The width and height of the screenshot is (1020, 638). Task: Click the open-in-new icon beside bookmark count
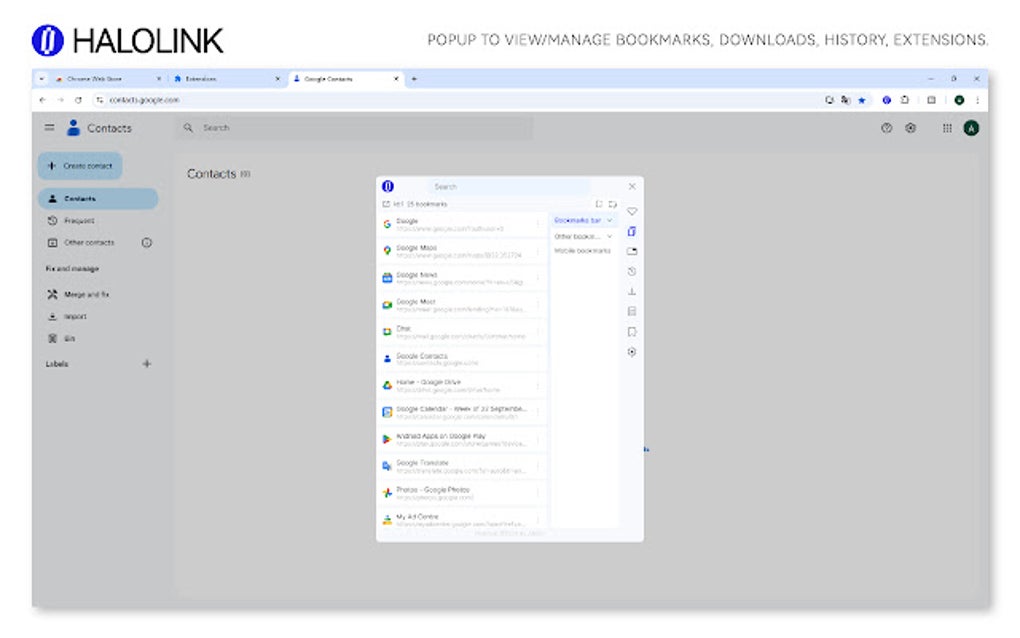tap(386, 204)
